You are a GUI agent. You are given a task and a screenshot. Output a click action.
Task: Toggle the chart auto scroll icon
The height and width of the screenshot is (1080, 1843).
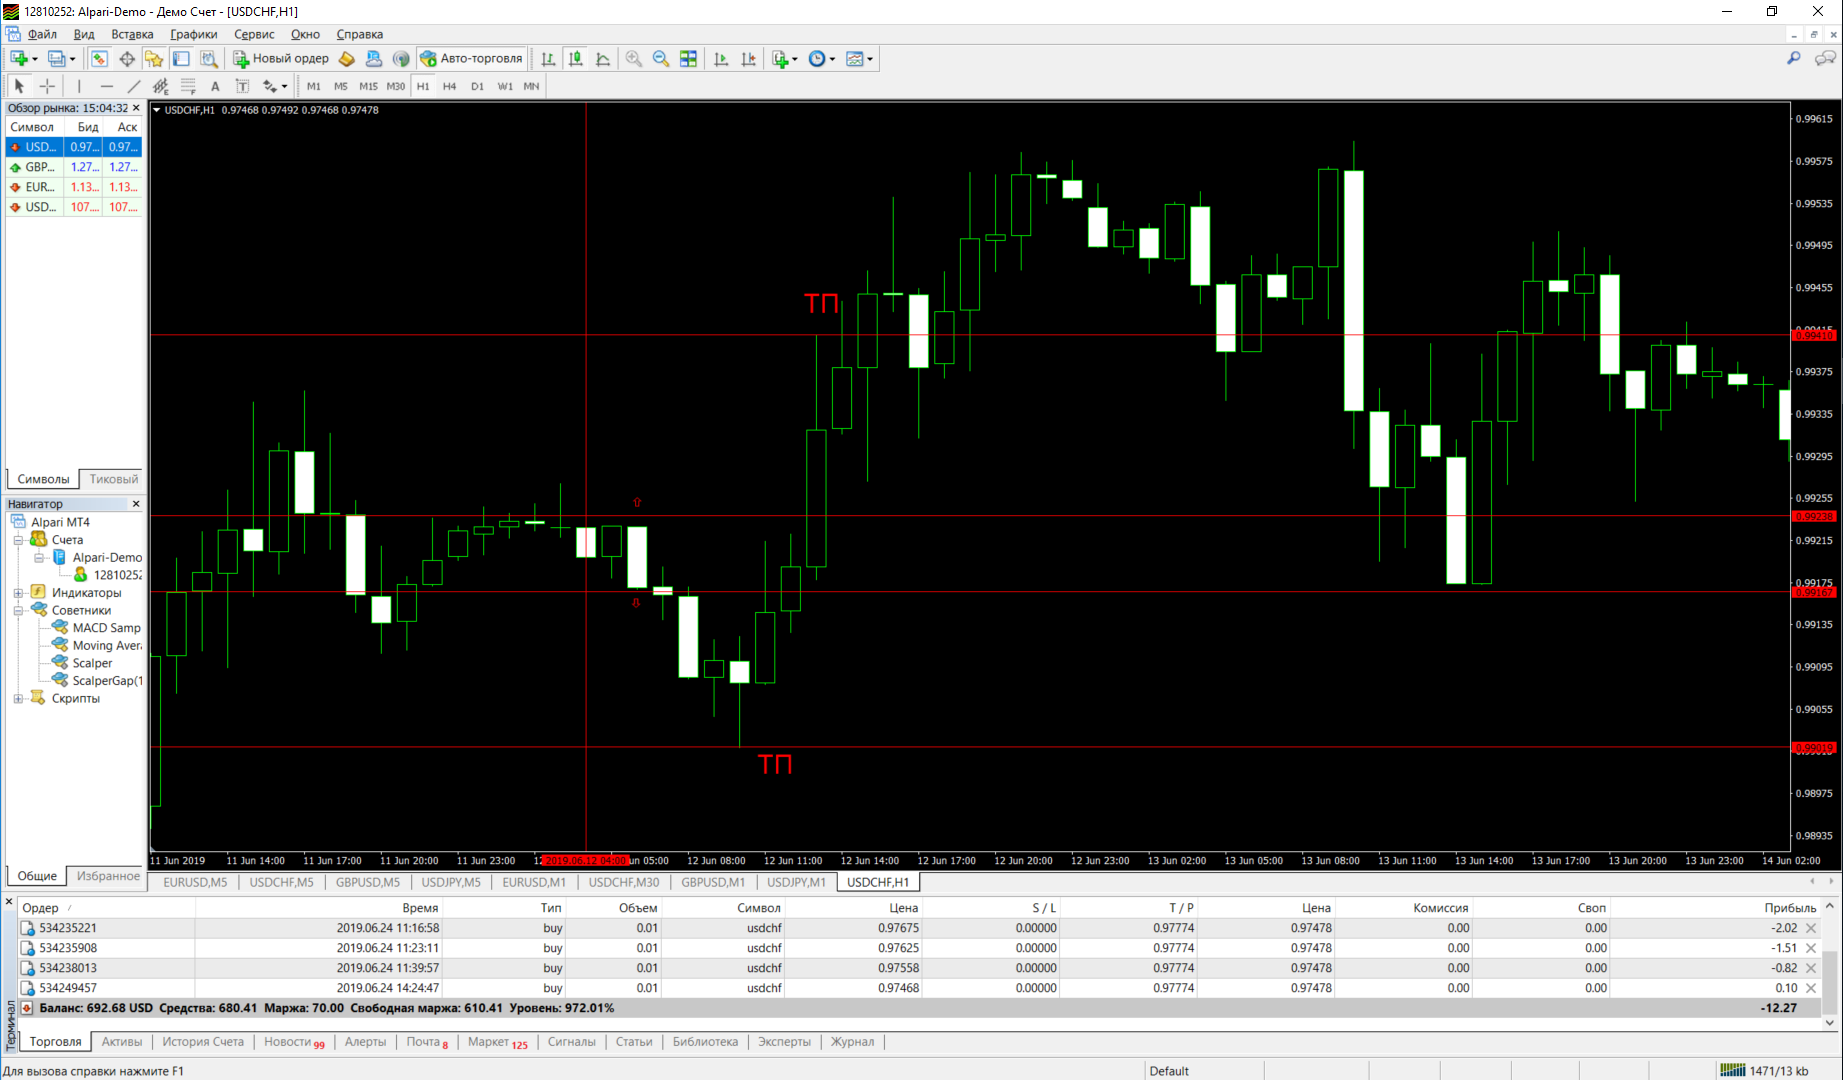[721, 59]
